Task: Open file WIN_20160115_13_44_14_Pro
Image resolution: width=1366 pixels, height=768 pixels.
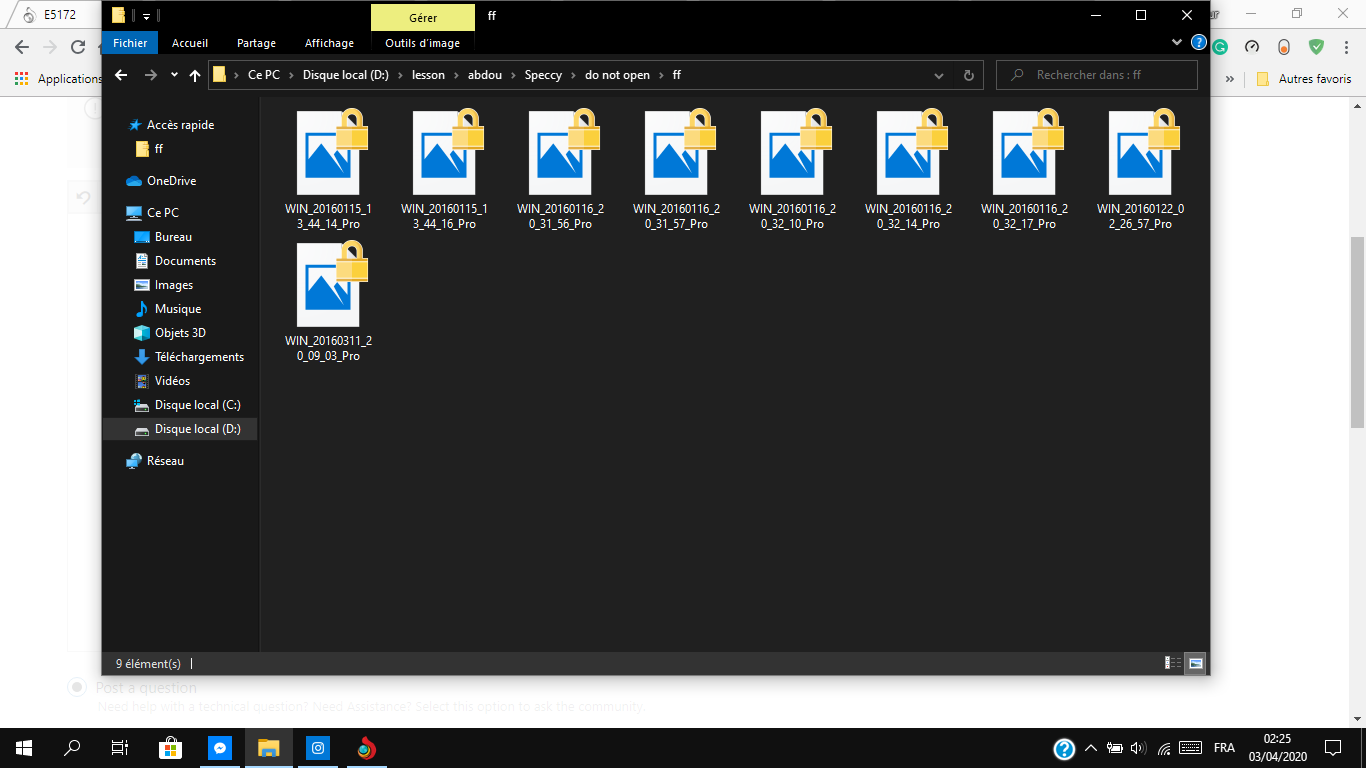Action: [x=328, y=168]
